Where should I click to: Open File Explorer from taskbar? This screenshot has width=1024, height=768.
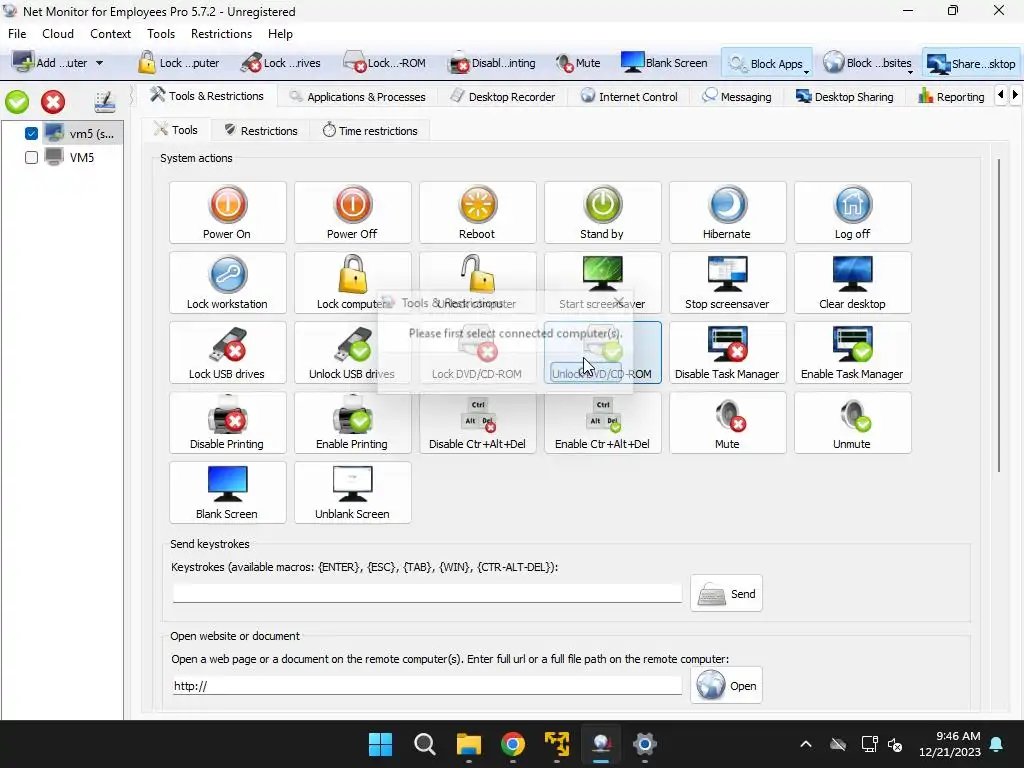[x=469, y=744]
